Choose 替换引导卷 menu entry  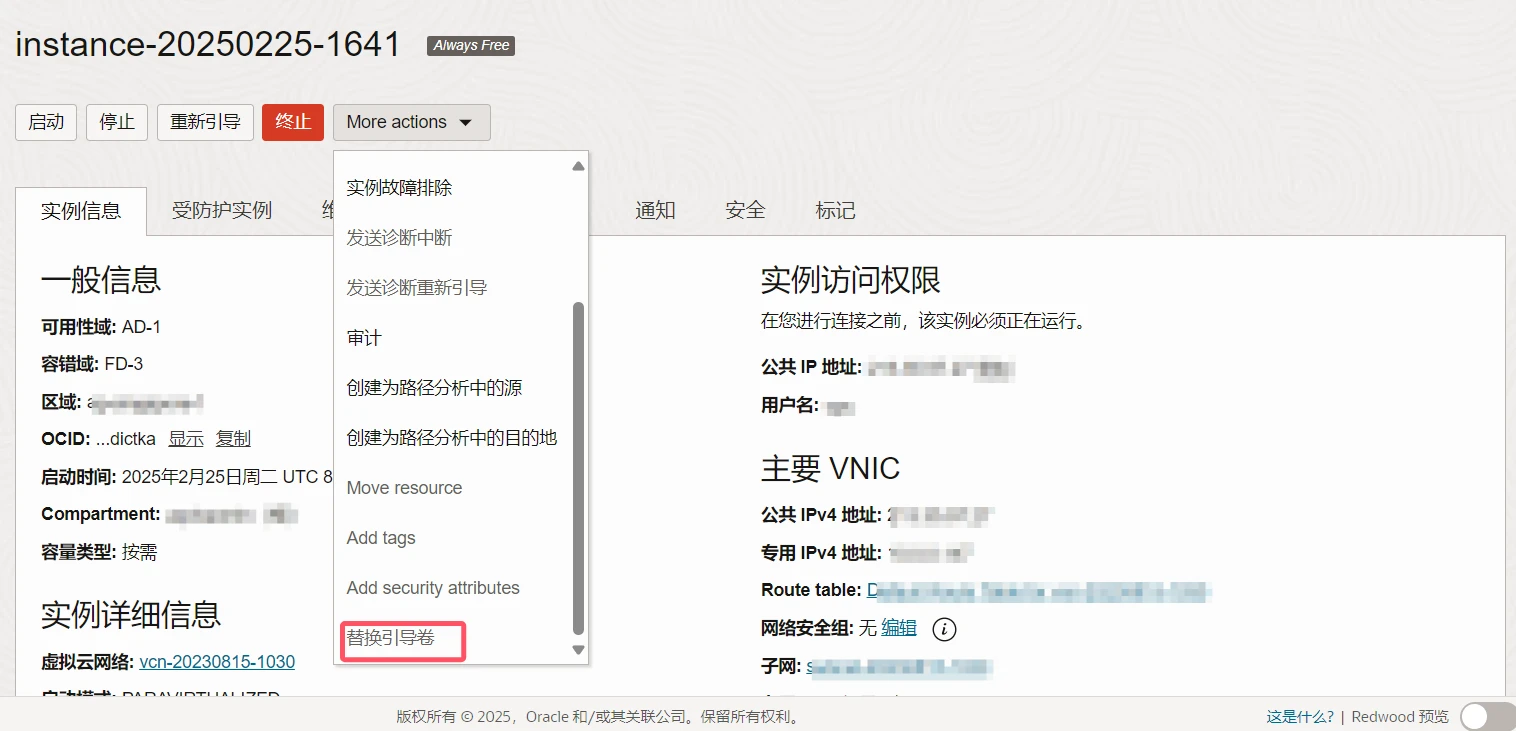click(x=391, y=638)
